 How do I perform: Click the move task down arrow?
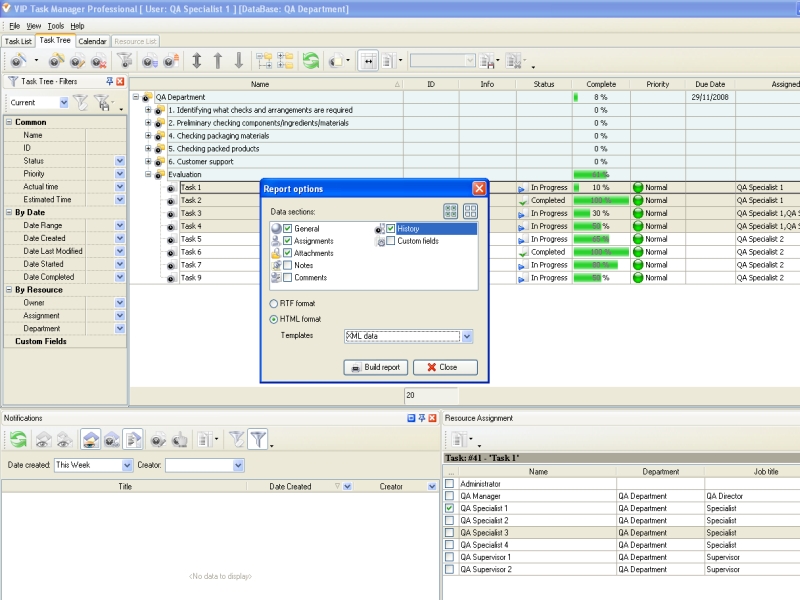click(239, 61)
